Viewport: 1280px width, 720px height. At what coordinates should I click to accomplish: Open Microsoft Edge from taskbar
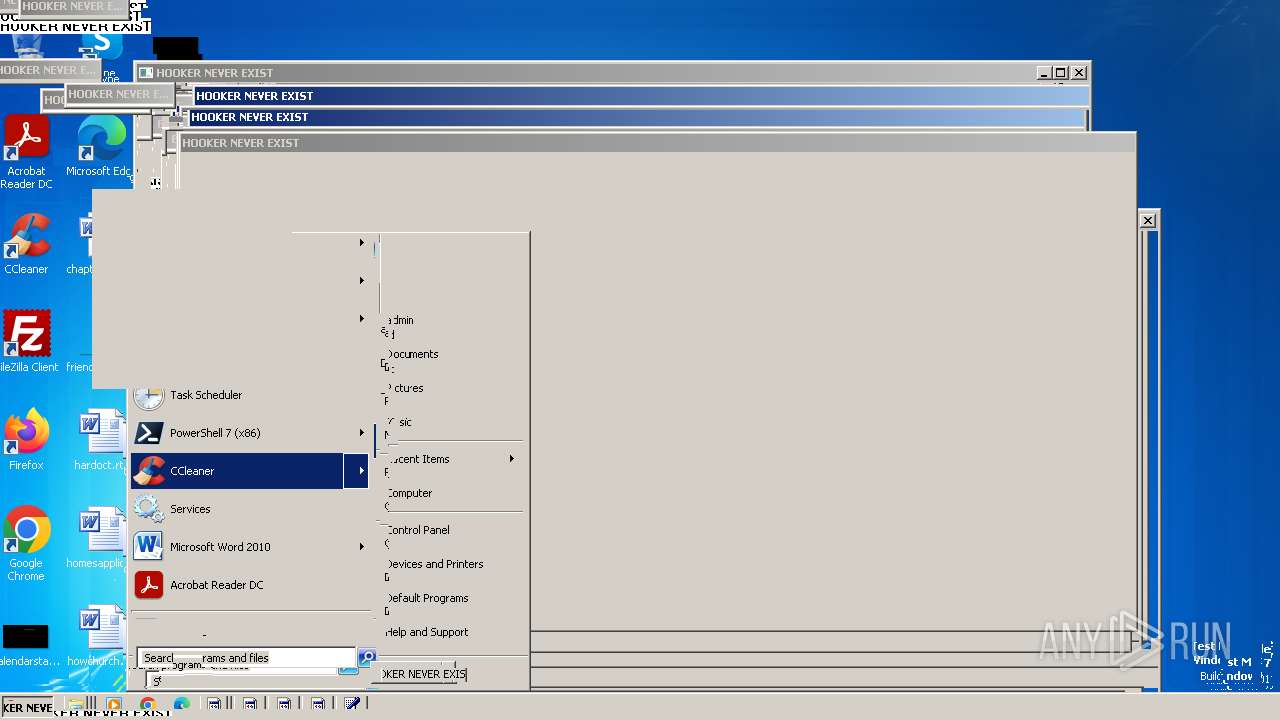pos(181,704)
